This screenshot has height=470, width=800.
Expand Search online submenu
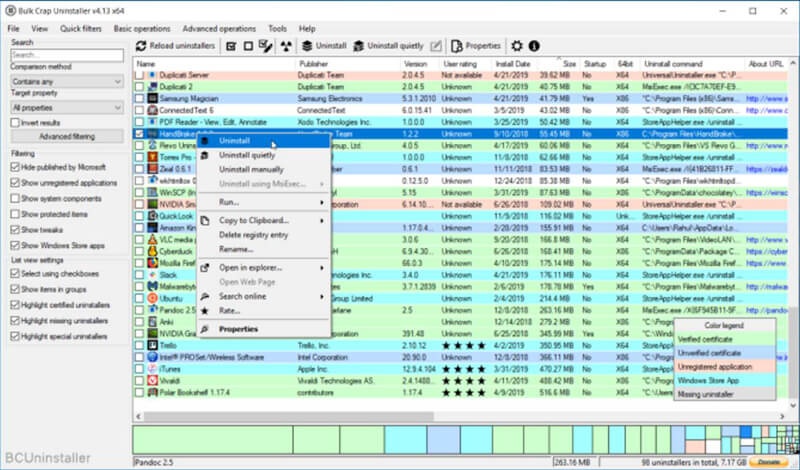click(264, 296)
